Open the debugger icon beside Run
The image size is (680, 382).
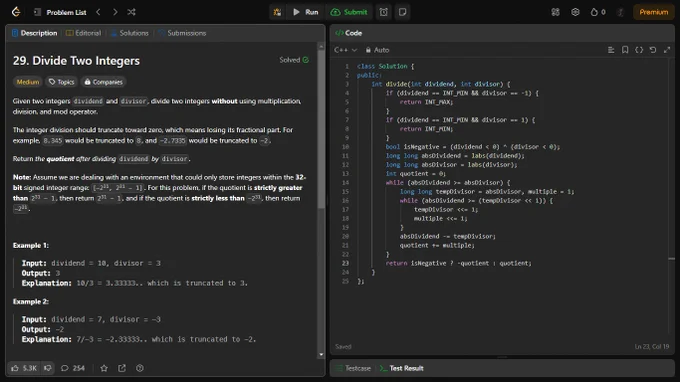pos(277,12)
